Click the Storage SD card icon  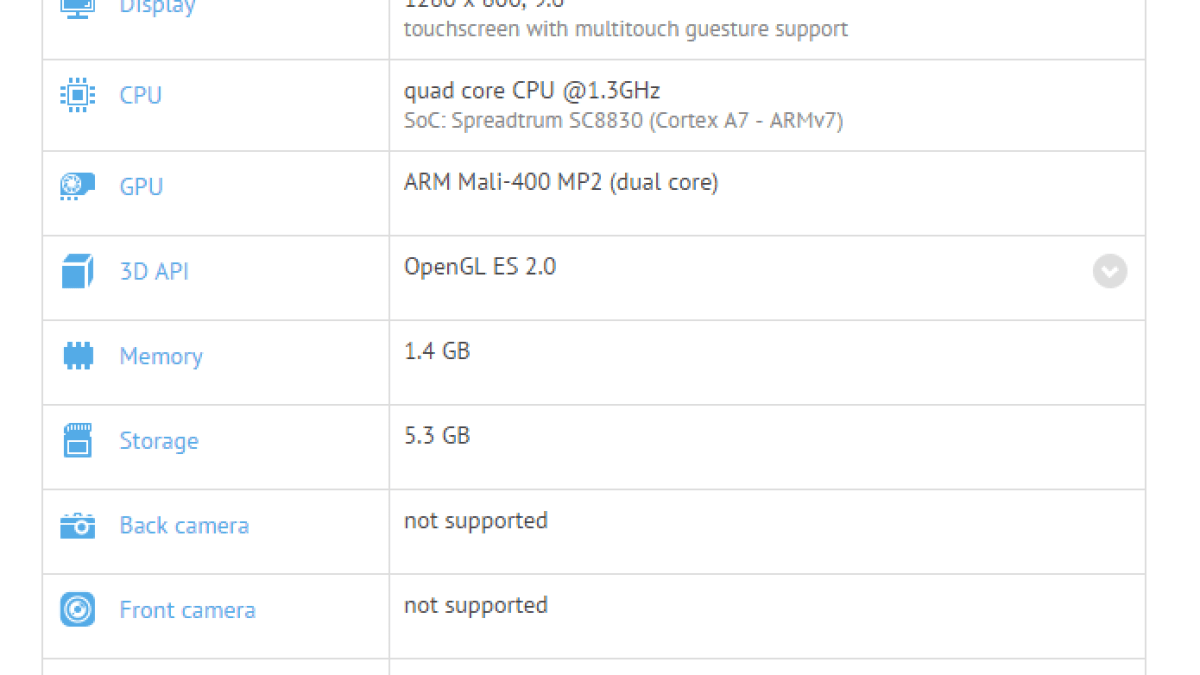(77, 441)
